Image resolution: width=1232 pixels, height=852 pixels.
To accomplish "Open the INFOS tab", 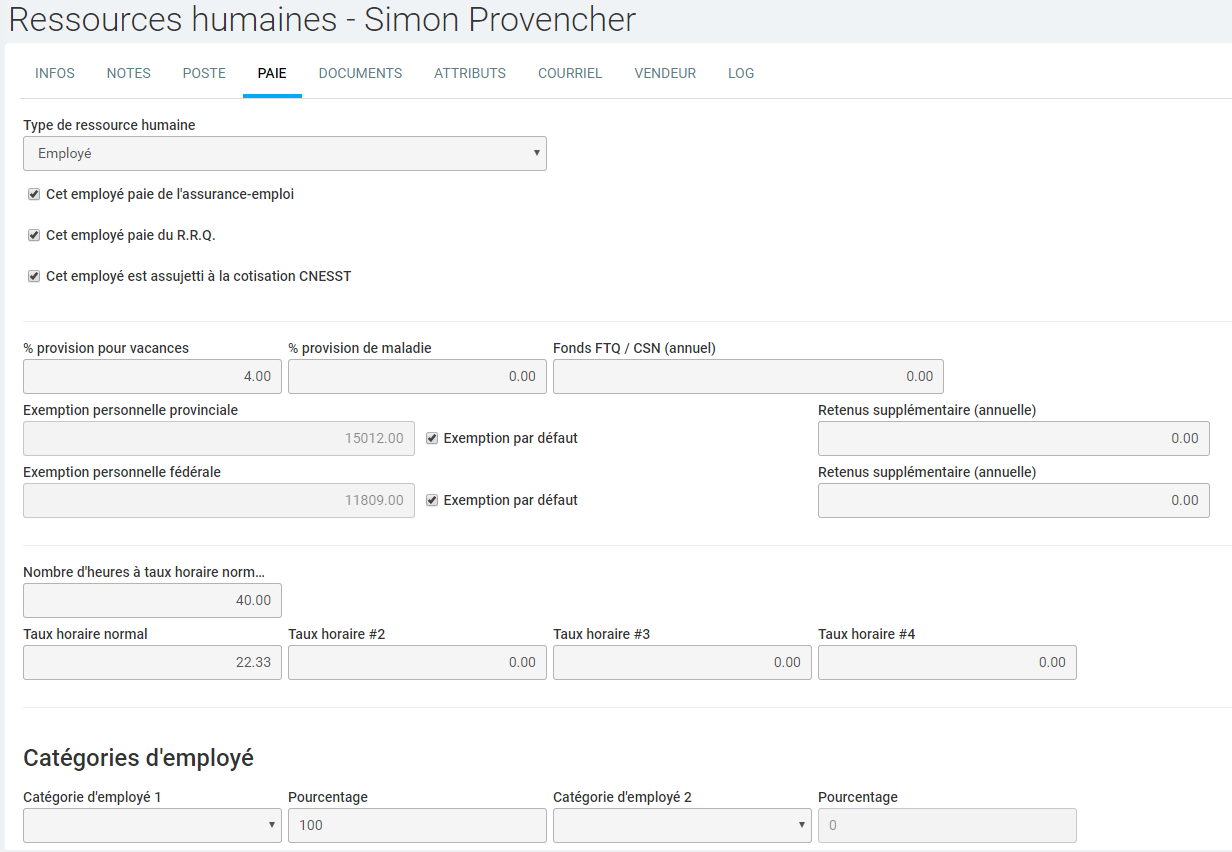I will [x=55, y=73].
